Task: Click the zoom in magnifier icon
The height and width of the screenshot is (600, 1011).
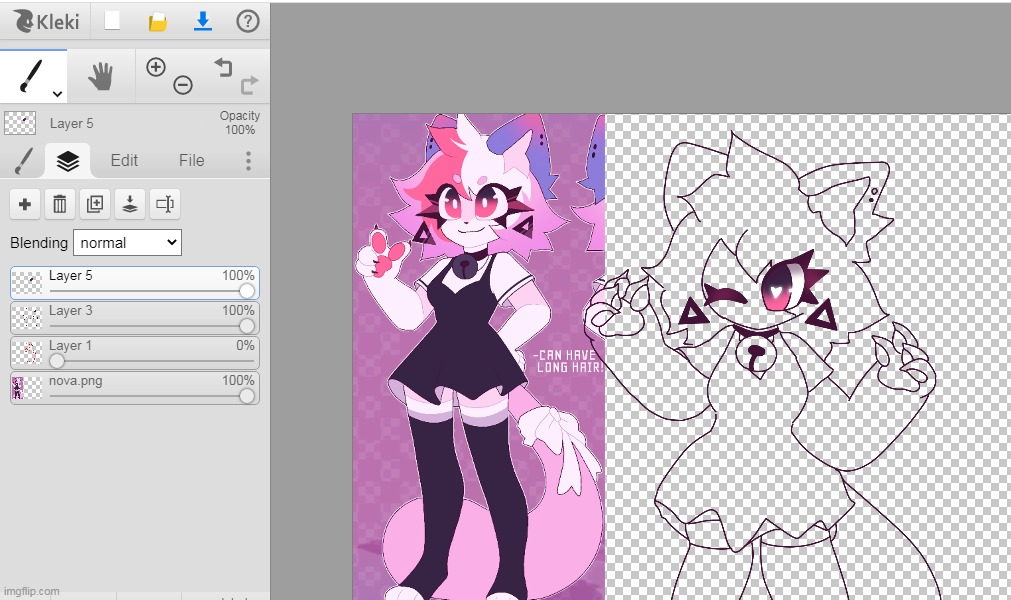Action: click(155, 67)
